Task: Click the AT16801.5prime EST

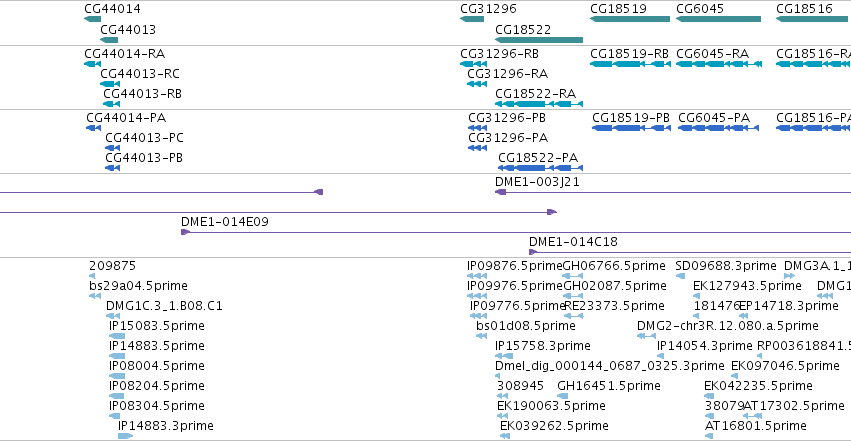Action: coord(708,436)
